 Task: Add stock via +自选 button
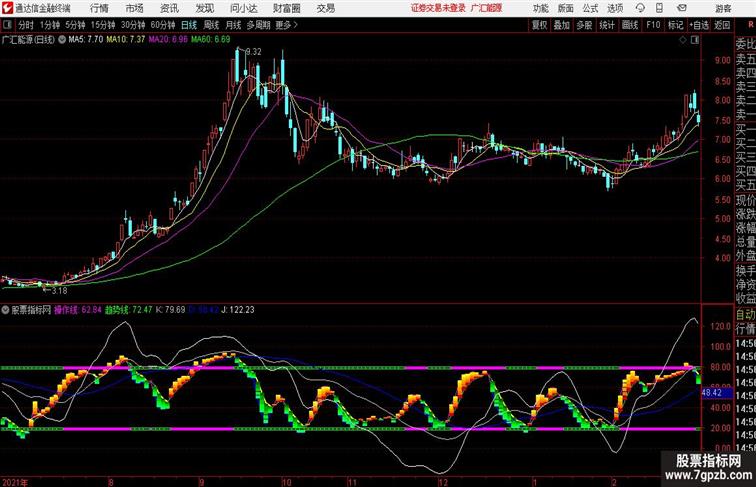[x=699, y=25]
